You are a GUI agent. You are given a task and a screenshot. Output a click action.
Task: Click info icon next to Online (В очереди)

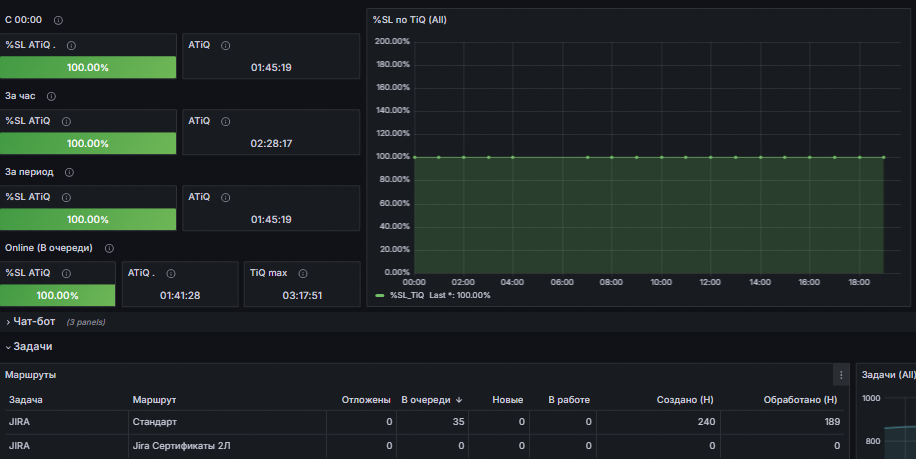pos(109,248)
